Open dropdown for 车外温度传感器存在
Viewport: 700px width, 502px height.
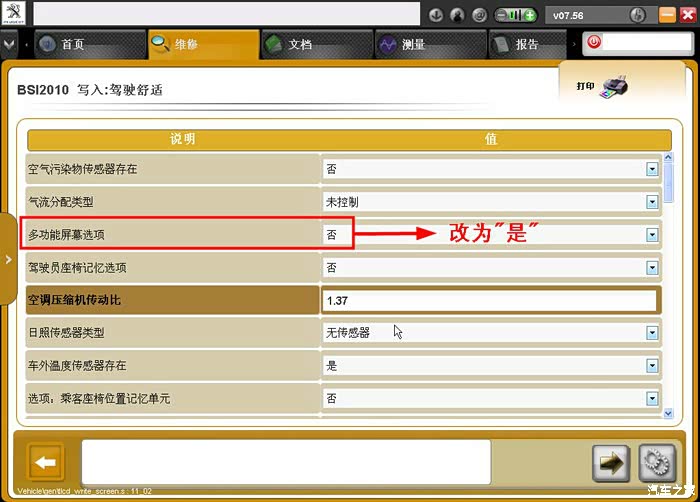pos(652,366)
